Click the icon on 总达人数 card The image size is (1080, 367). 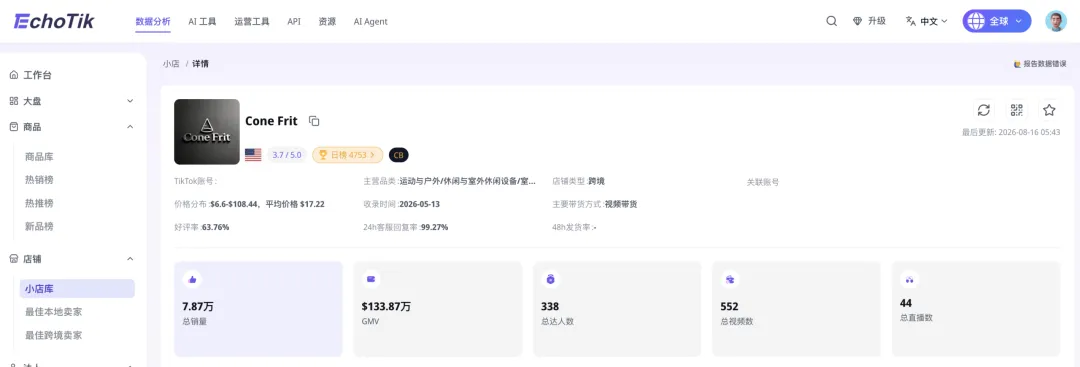550,279
